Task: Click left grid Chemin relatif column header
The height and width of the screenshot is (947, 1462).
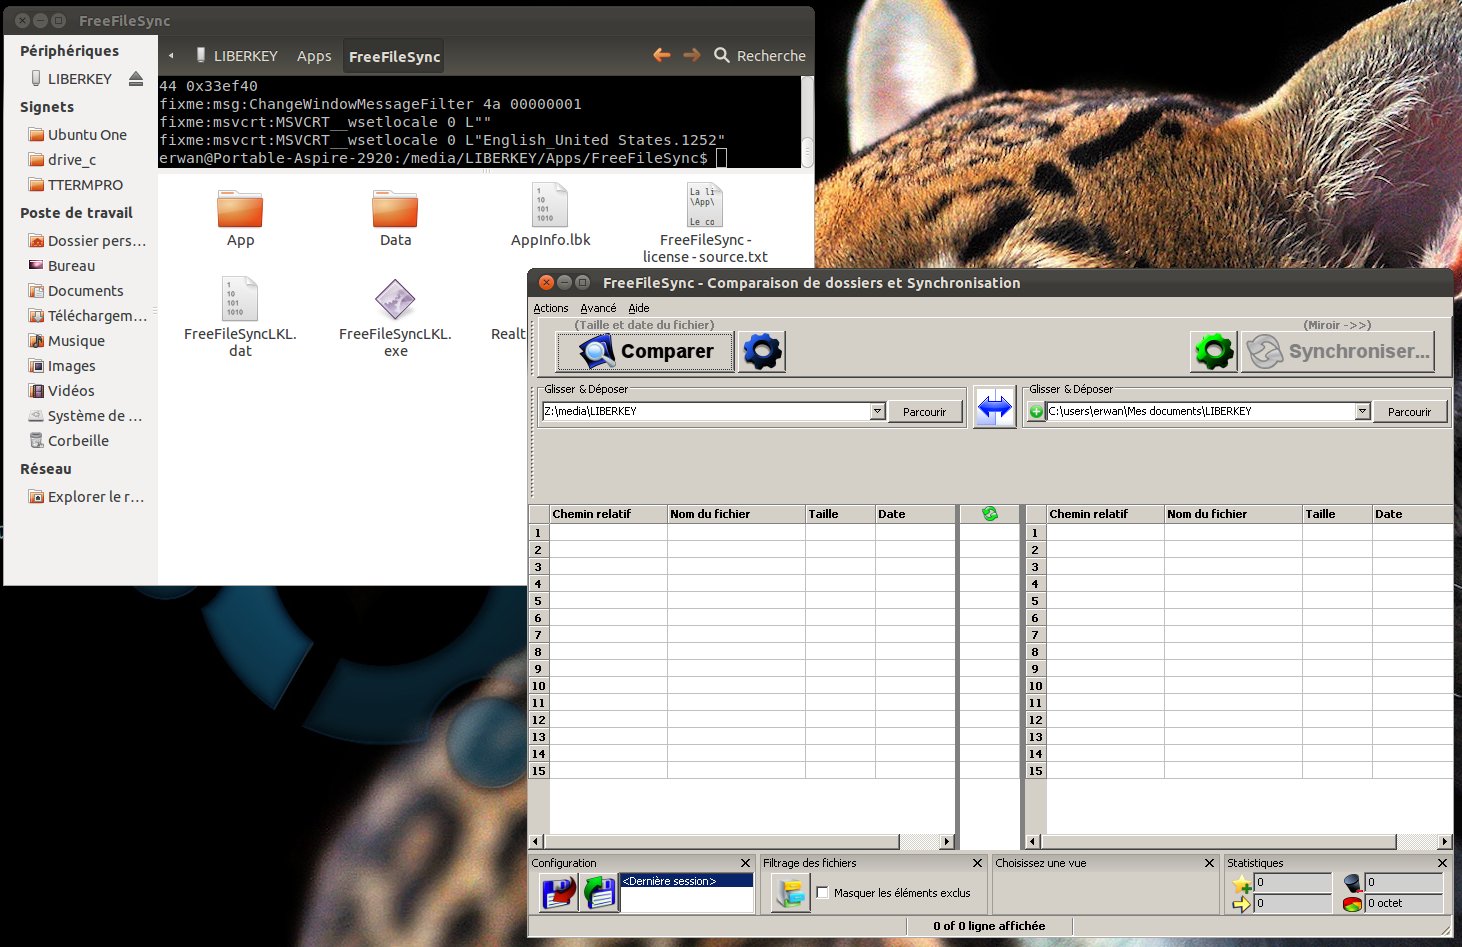Action: tap(608, 514)
